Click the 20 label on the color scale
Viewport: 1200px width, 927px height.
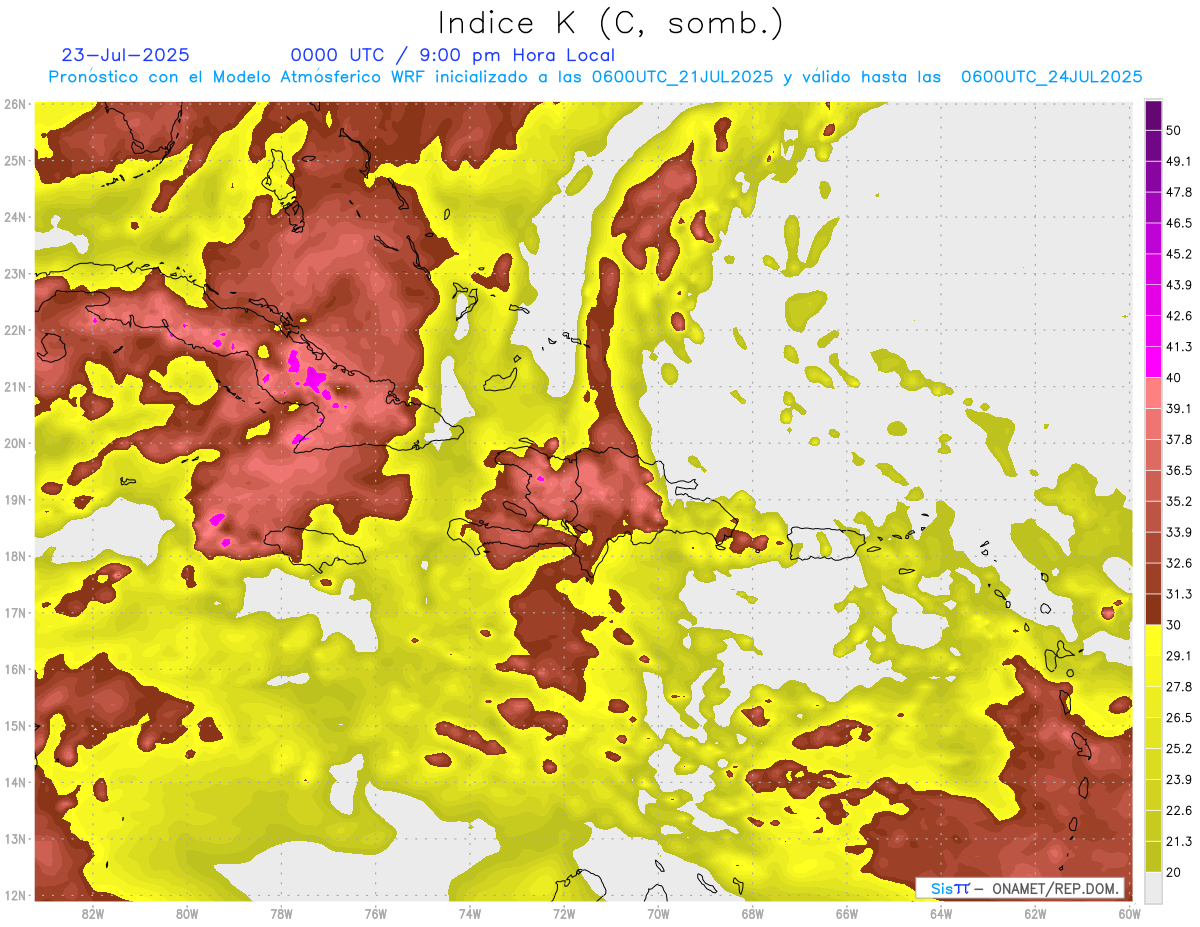point(1174,871)
